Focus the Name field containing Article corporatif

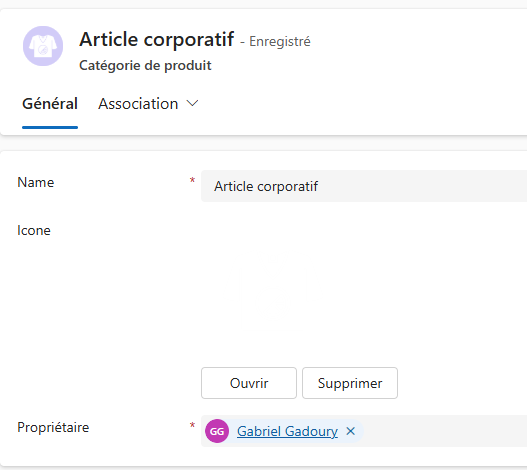coord(364,186)
